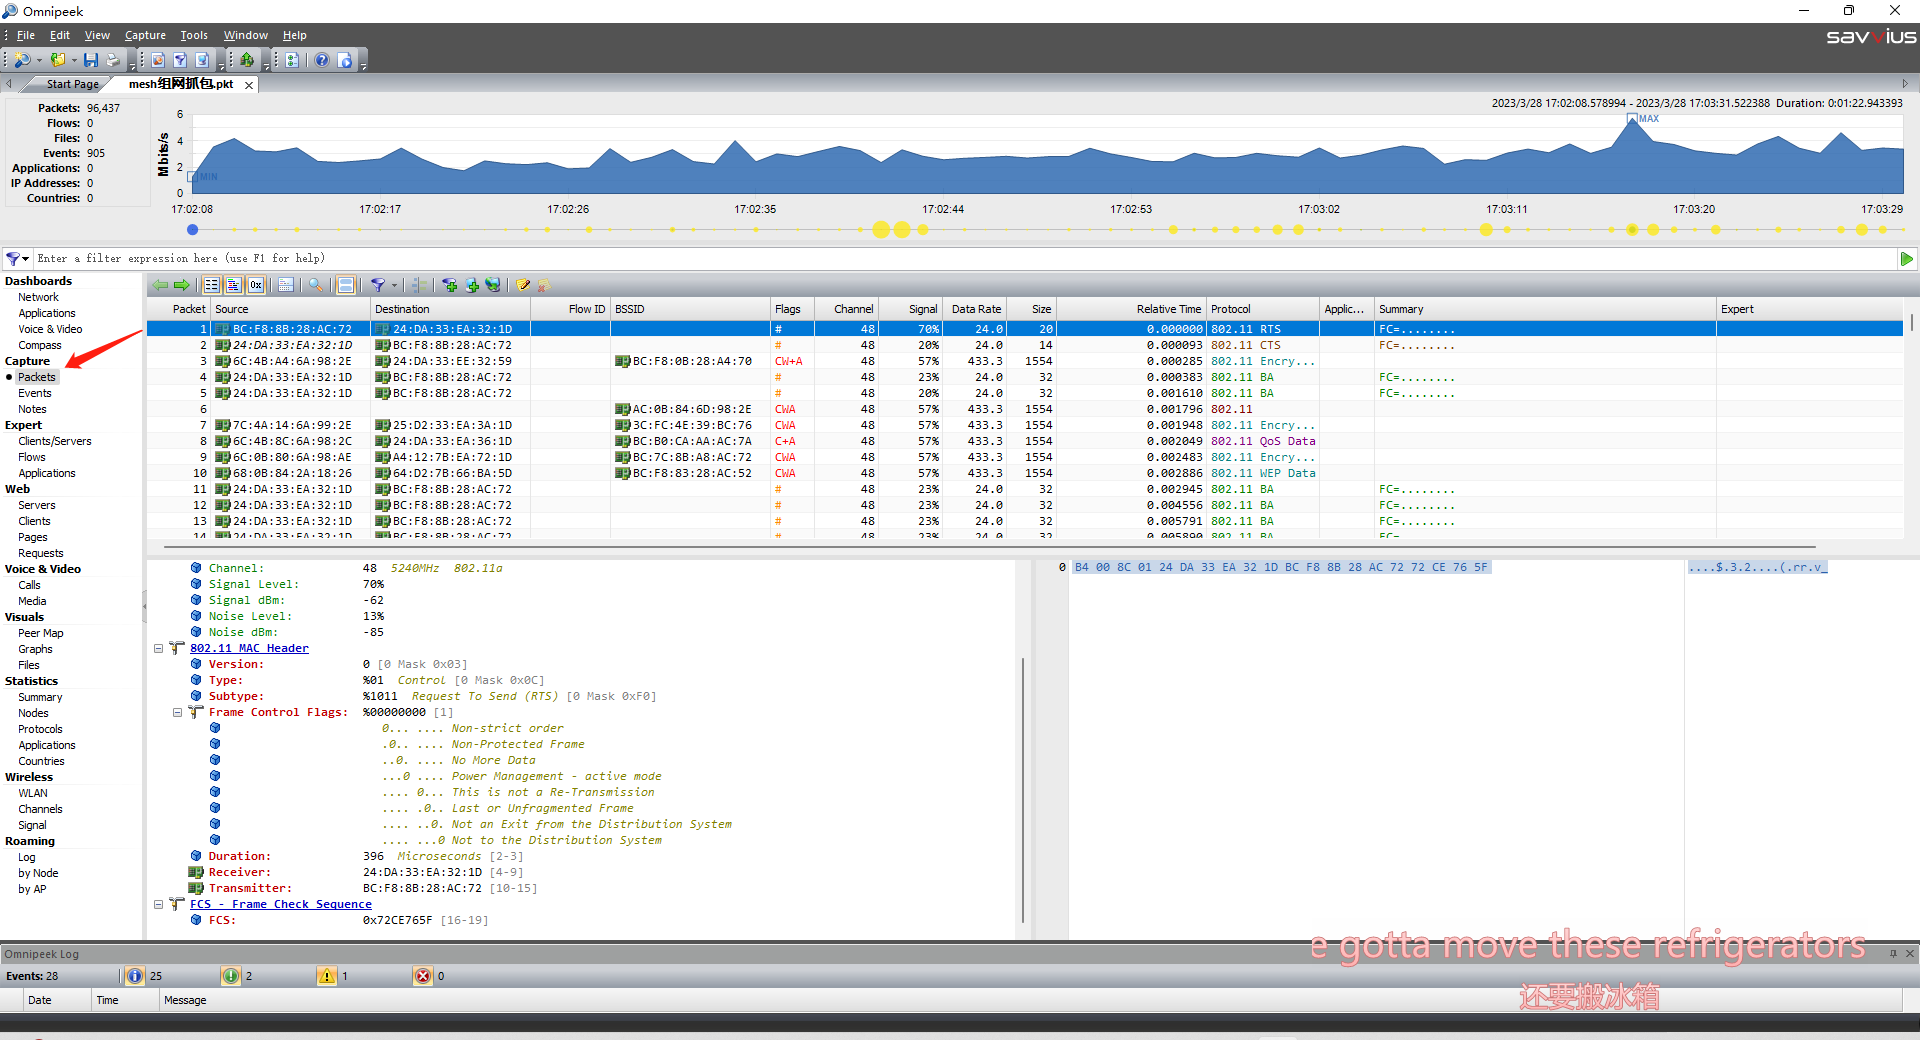Collapse the Frame Control Flags node
This screenshot has width=1920, height=1040.
coord(177,712)
